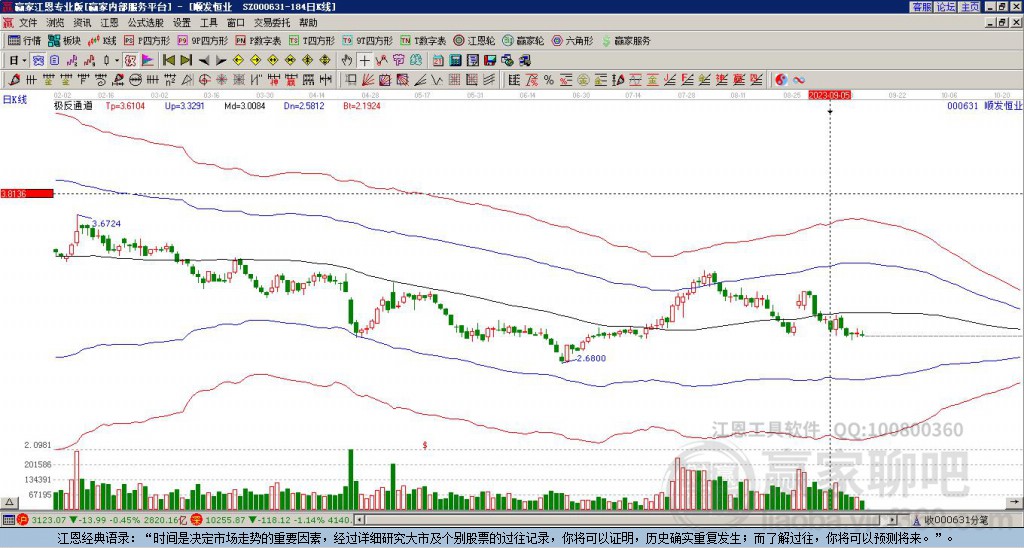Click the 日K线 chart label
Screen dimensions: 1024x548
(14, 99)
